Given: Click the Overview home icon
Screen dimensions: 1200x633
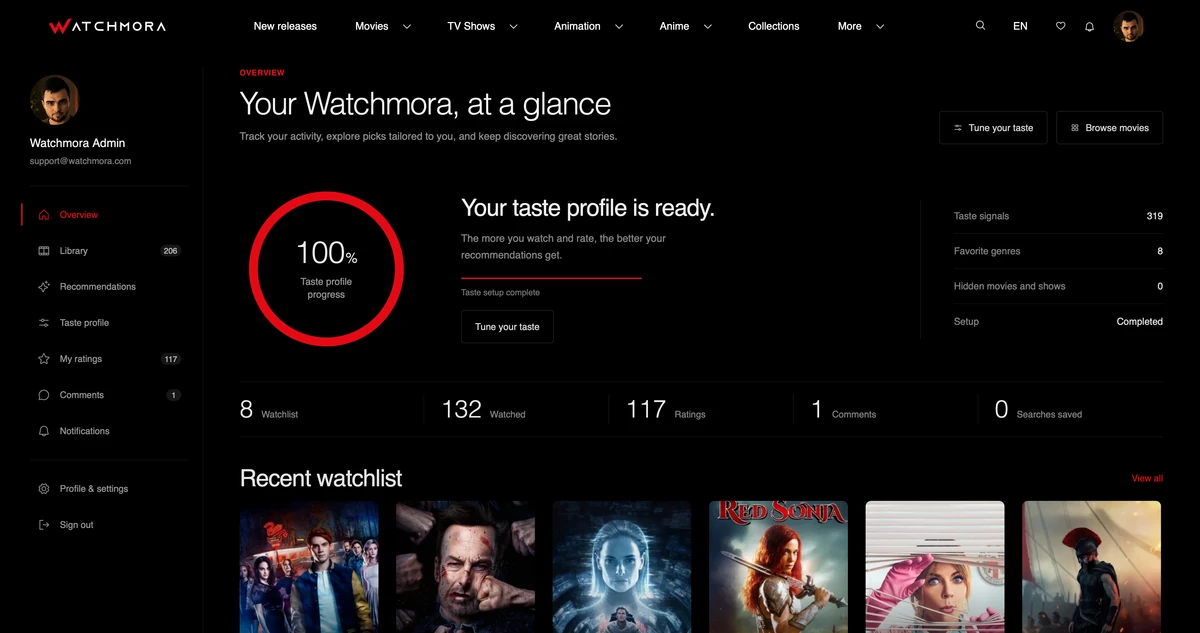Looking at the screenshot, I should click(x=44, y=215).
